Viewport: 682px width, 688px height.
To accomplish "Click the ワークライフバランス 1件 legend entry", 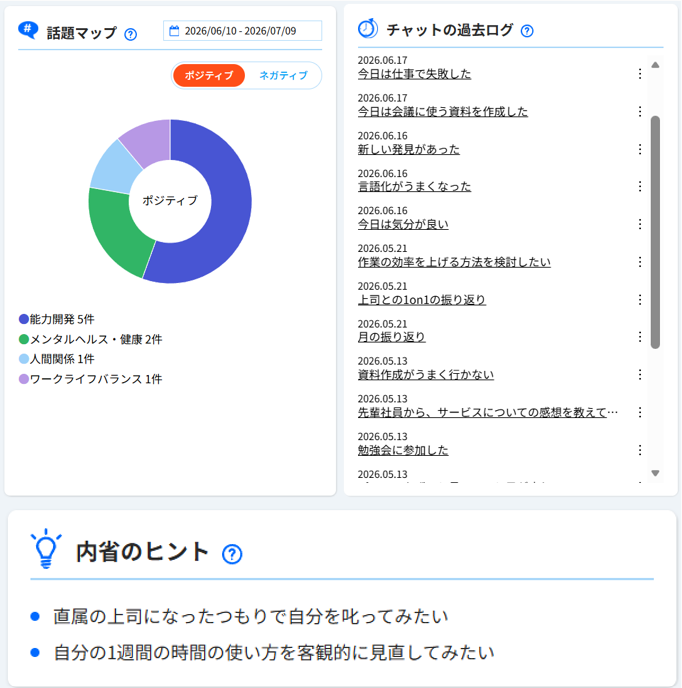I will click(90, 379).
